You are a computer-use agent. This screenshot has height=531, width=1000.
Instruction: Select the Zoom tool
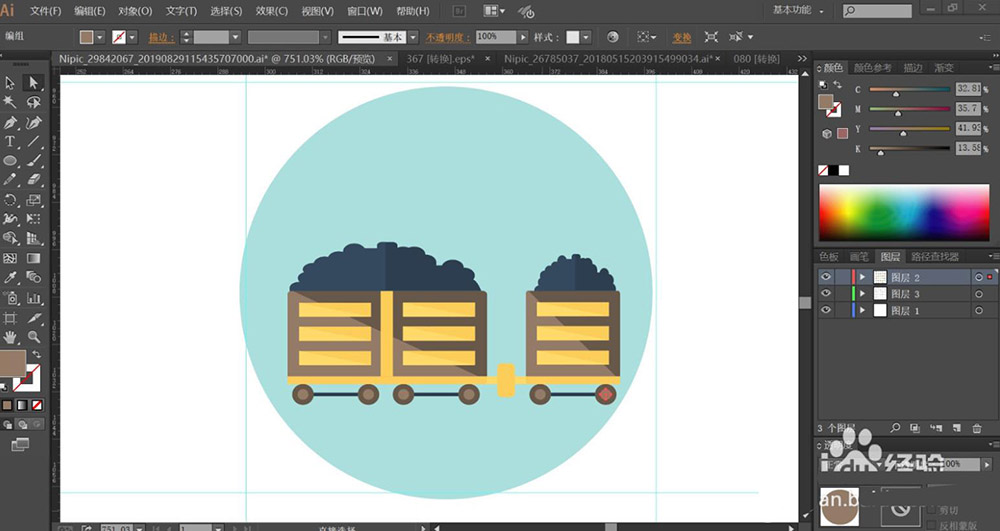click(33, 337)
